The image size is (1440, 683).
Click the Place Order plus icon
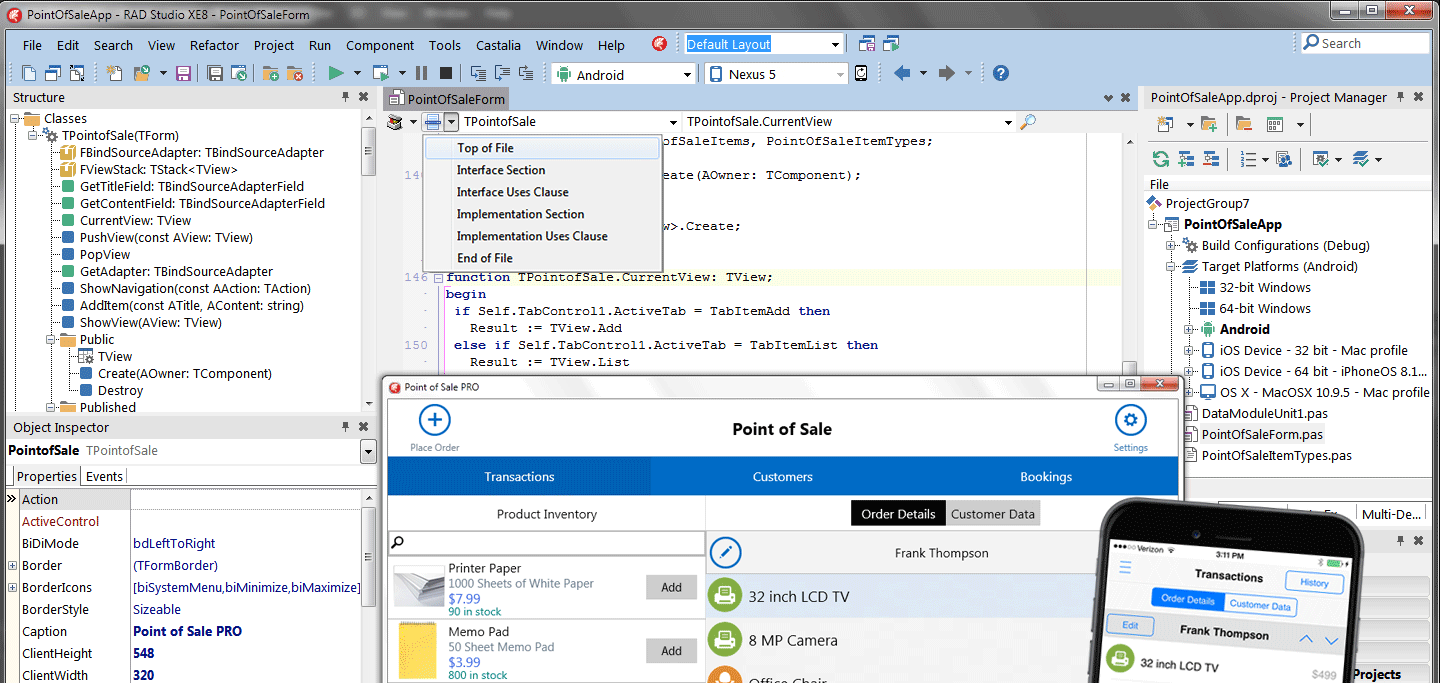(435, 421)
